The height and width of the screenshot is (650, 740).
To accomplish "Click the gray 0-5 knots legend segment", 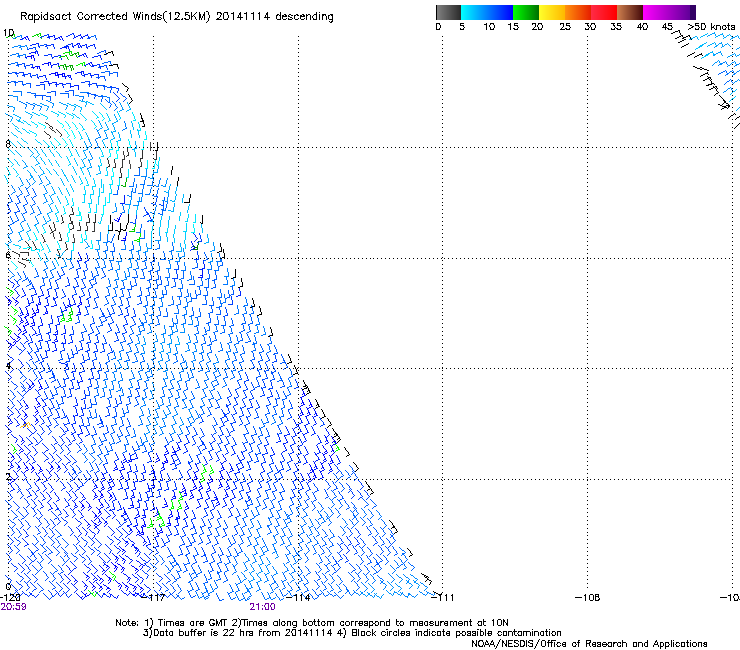I will pos(448,12).
